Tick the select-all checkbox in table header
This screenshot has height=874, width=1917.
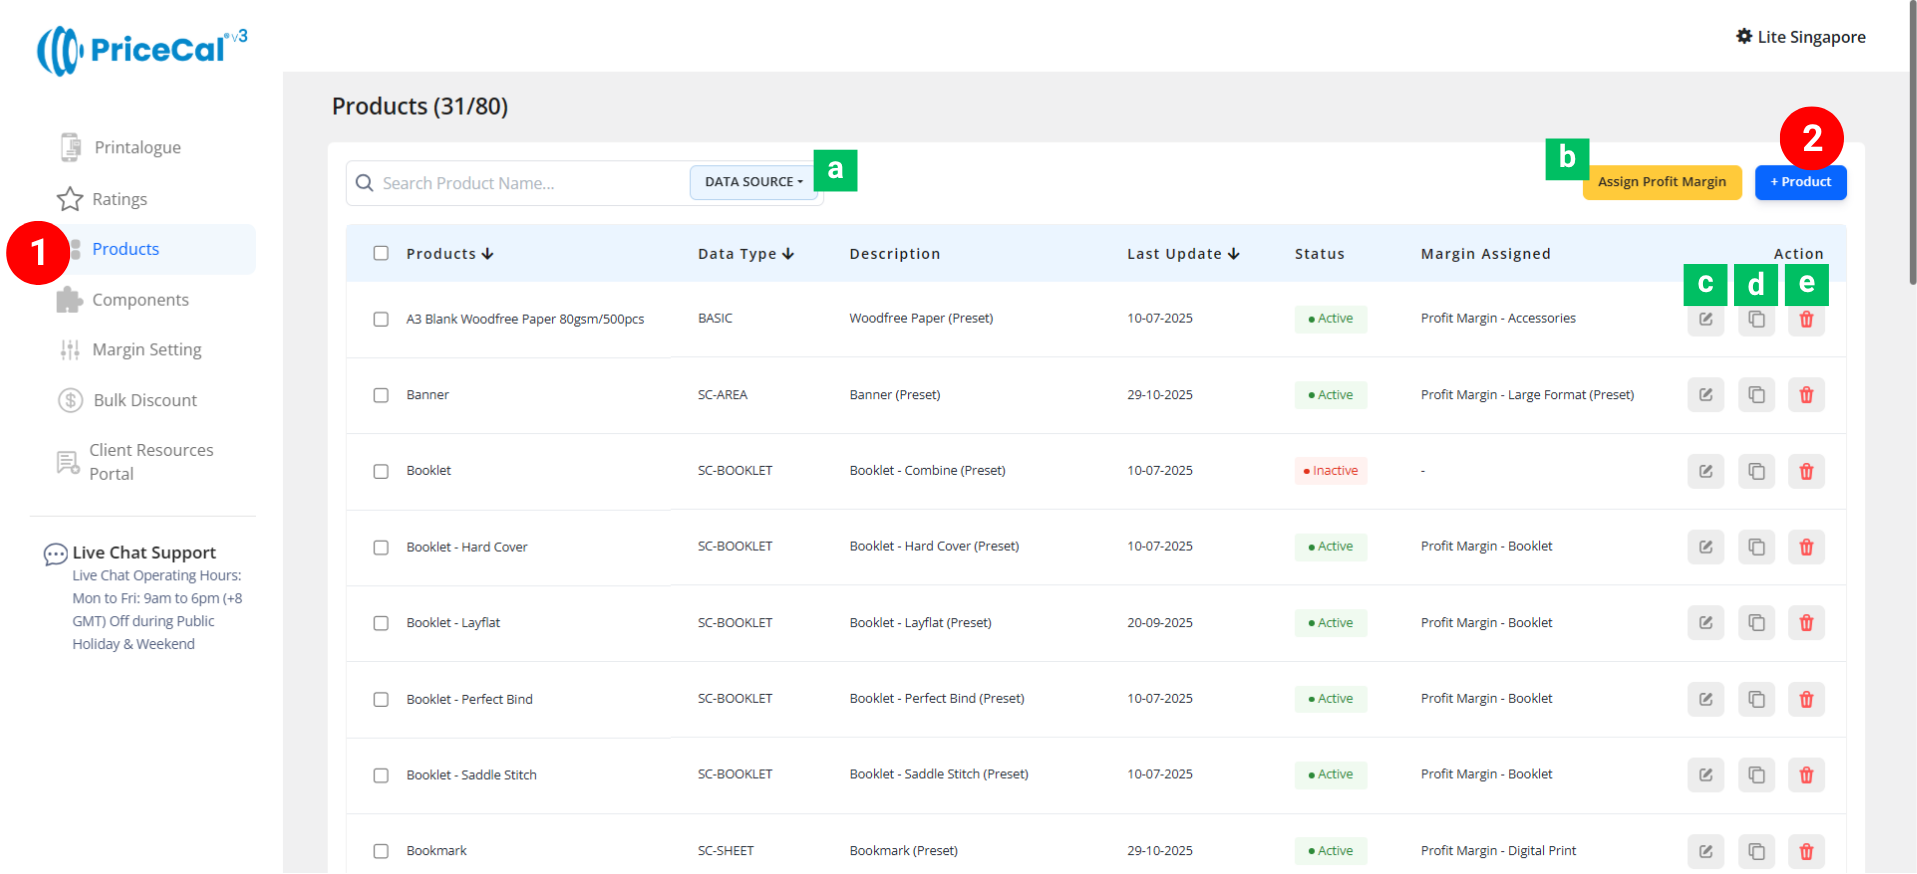381,253
